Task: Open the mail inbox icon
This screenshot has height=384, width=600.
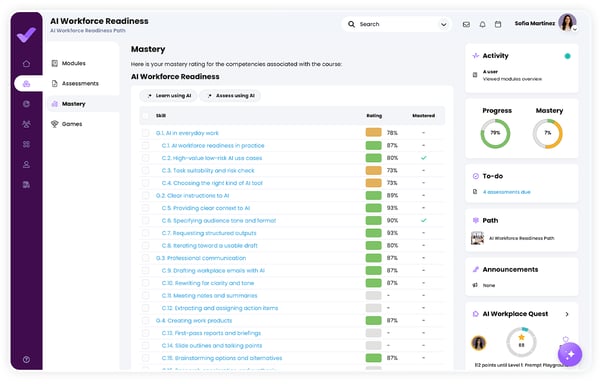Action: (466, 24)
